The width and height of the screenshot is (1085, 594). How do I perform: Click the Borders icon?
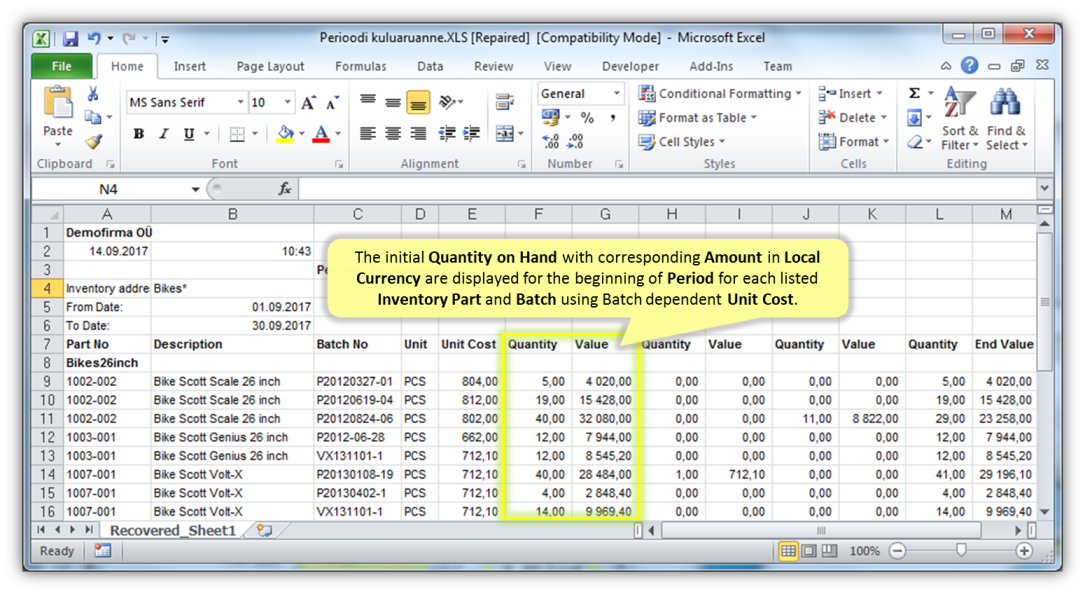click(237, 134)
